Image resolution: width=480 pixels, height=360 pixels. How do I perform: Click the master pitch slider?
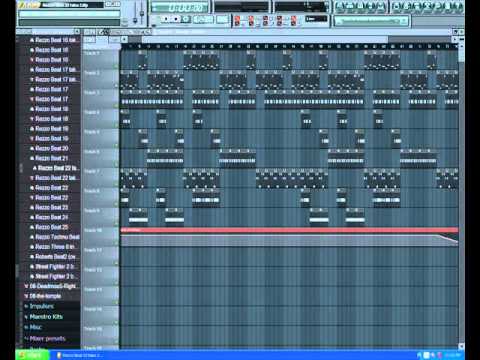(x=142, y=14)
